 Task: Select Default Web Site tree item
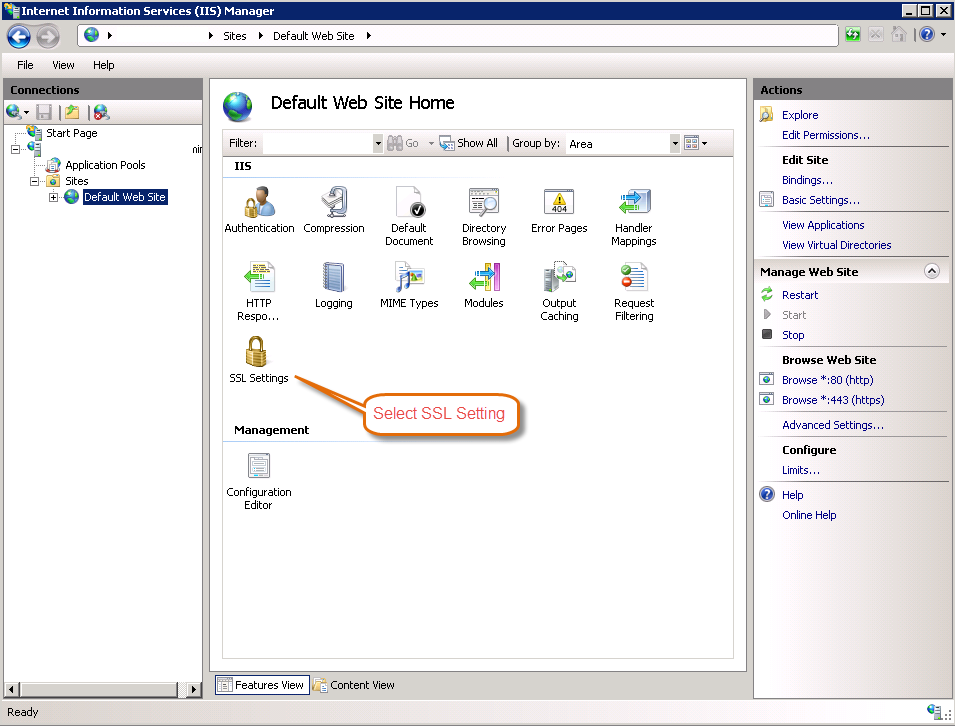point(125,197)
